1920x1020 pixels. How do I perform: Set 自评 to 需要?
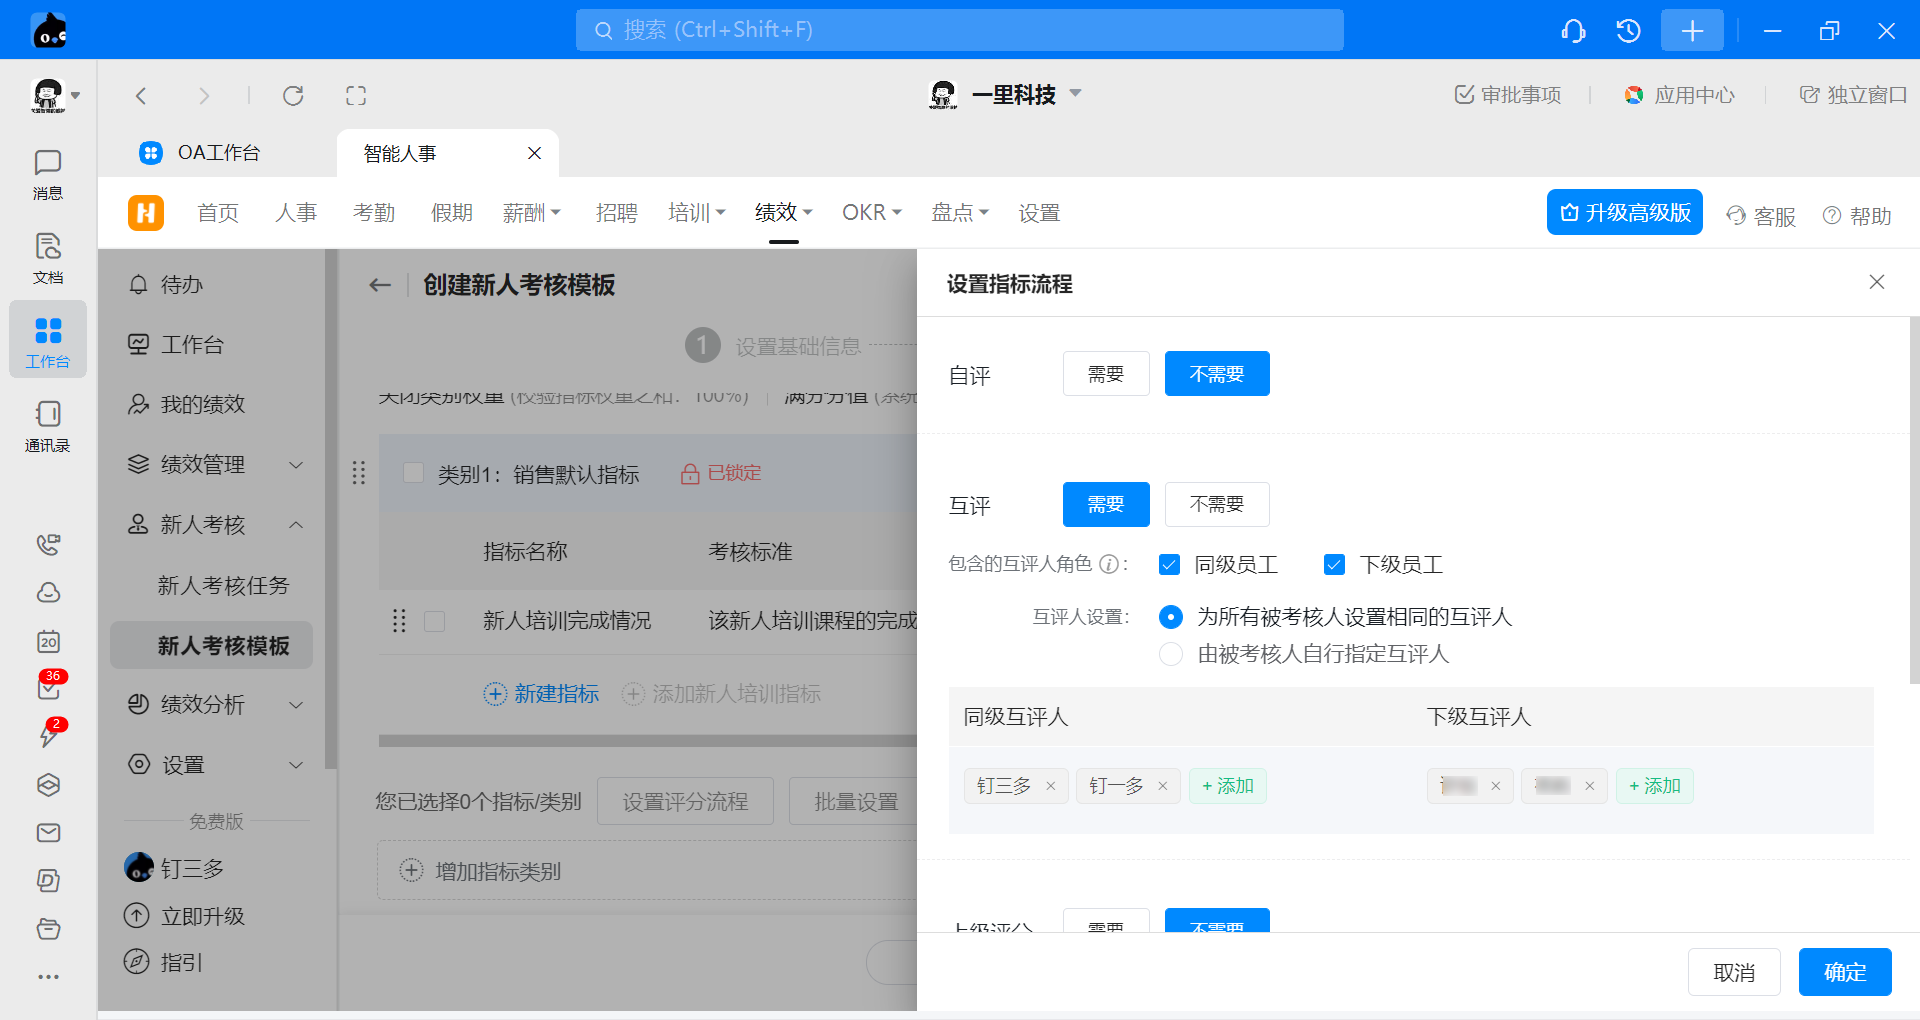point(1105,374)
